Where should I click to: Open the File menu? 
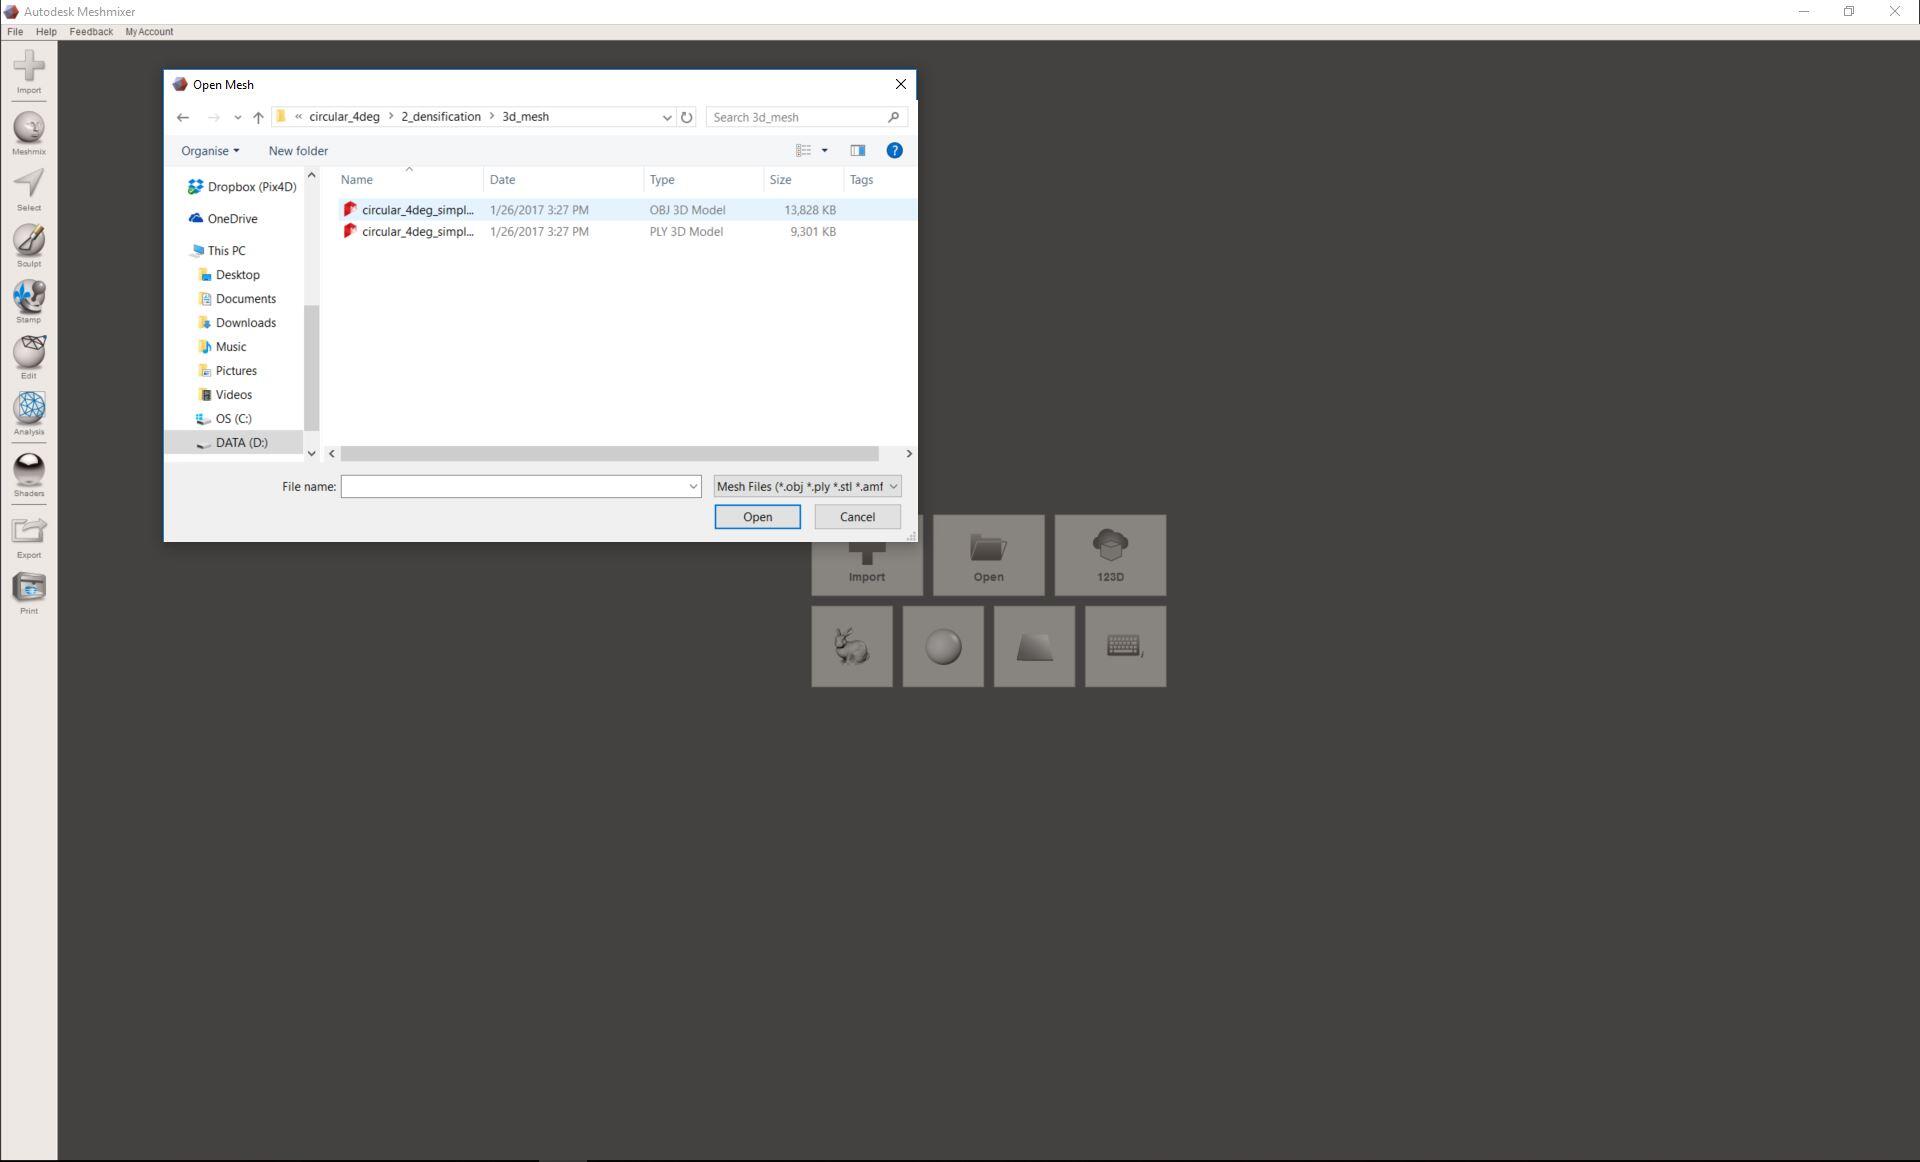coord(15,32)
